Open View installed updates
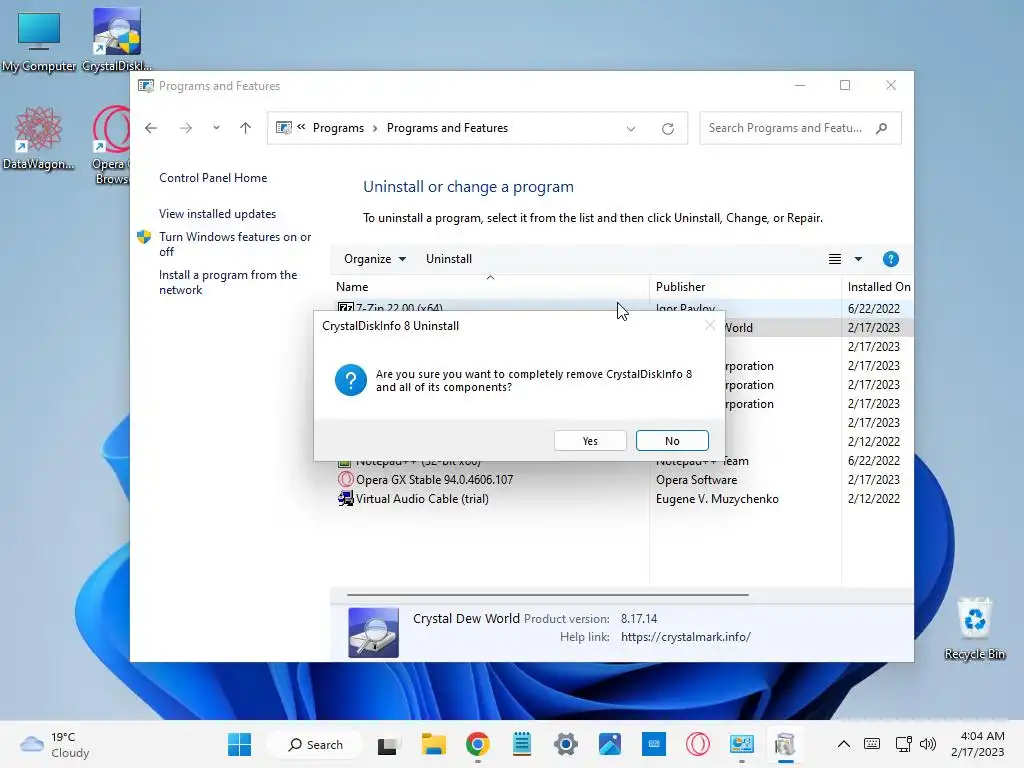The width and height of the screenshot is (1024, 768). click(217, 214)
